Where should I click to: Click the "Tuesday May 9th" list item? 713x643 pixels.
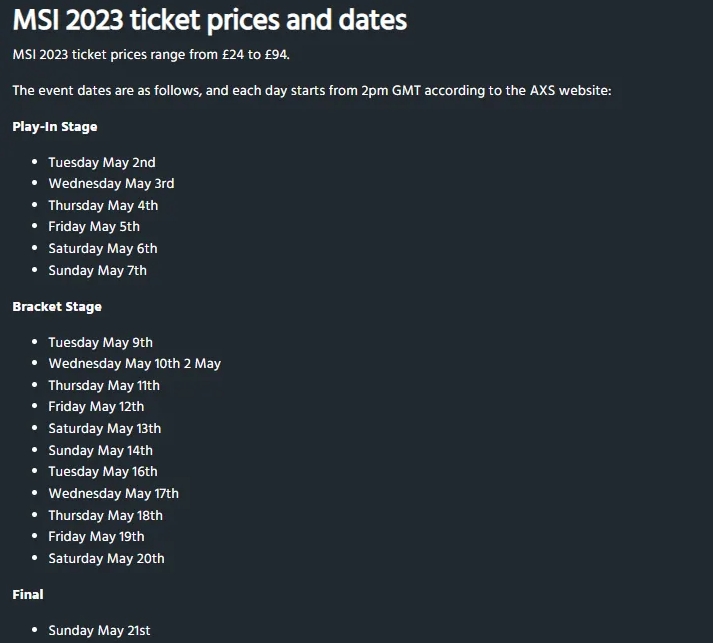100,342
